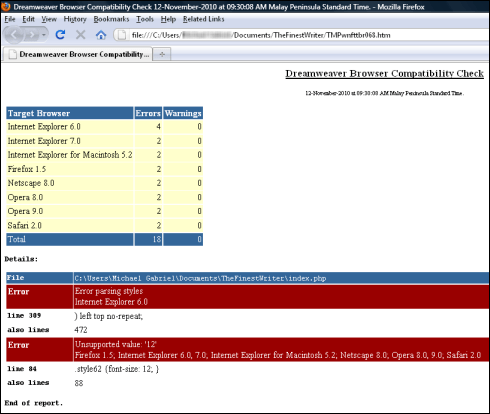
Task: Click the Unsupported value: '12' message
Action: pos(116,344)
